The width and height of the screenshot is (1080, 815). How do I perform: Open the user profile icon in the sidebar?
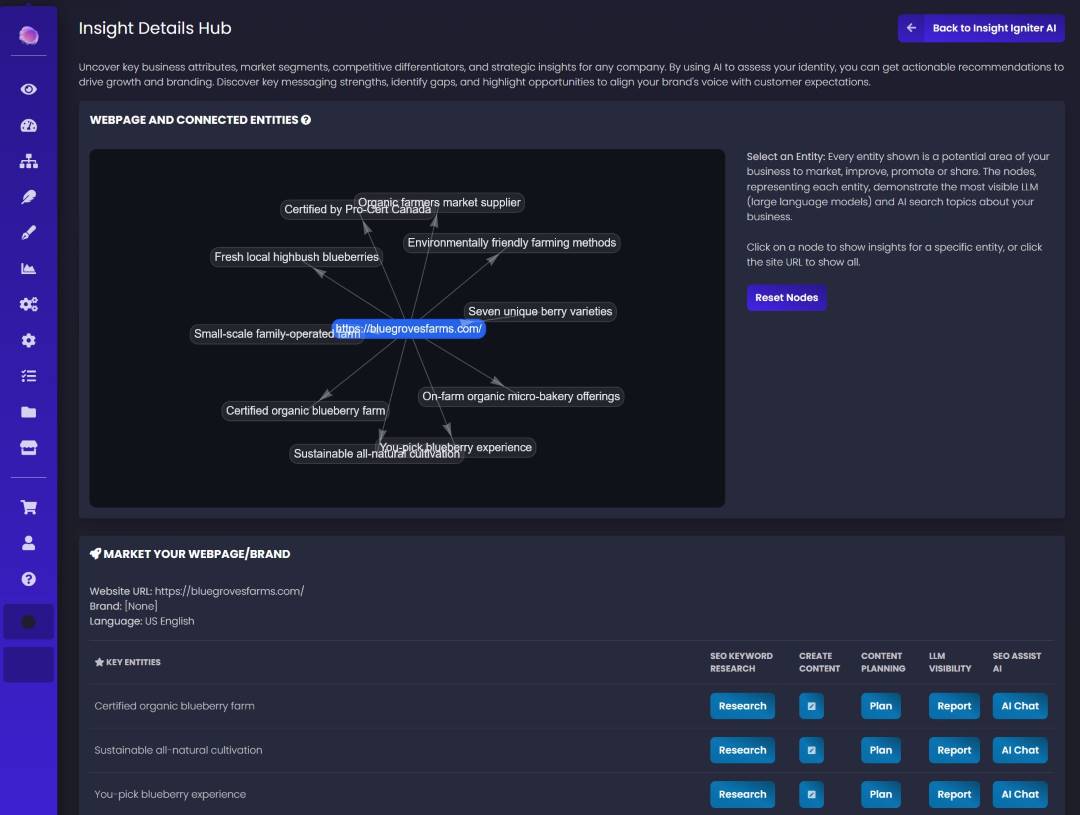[28, 543]
